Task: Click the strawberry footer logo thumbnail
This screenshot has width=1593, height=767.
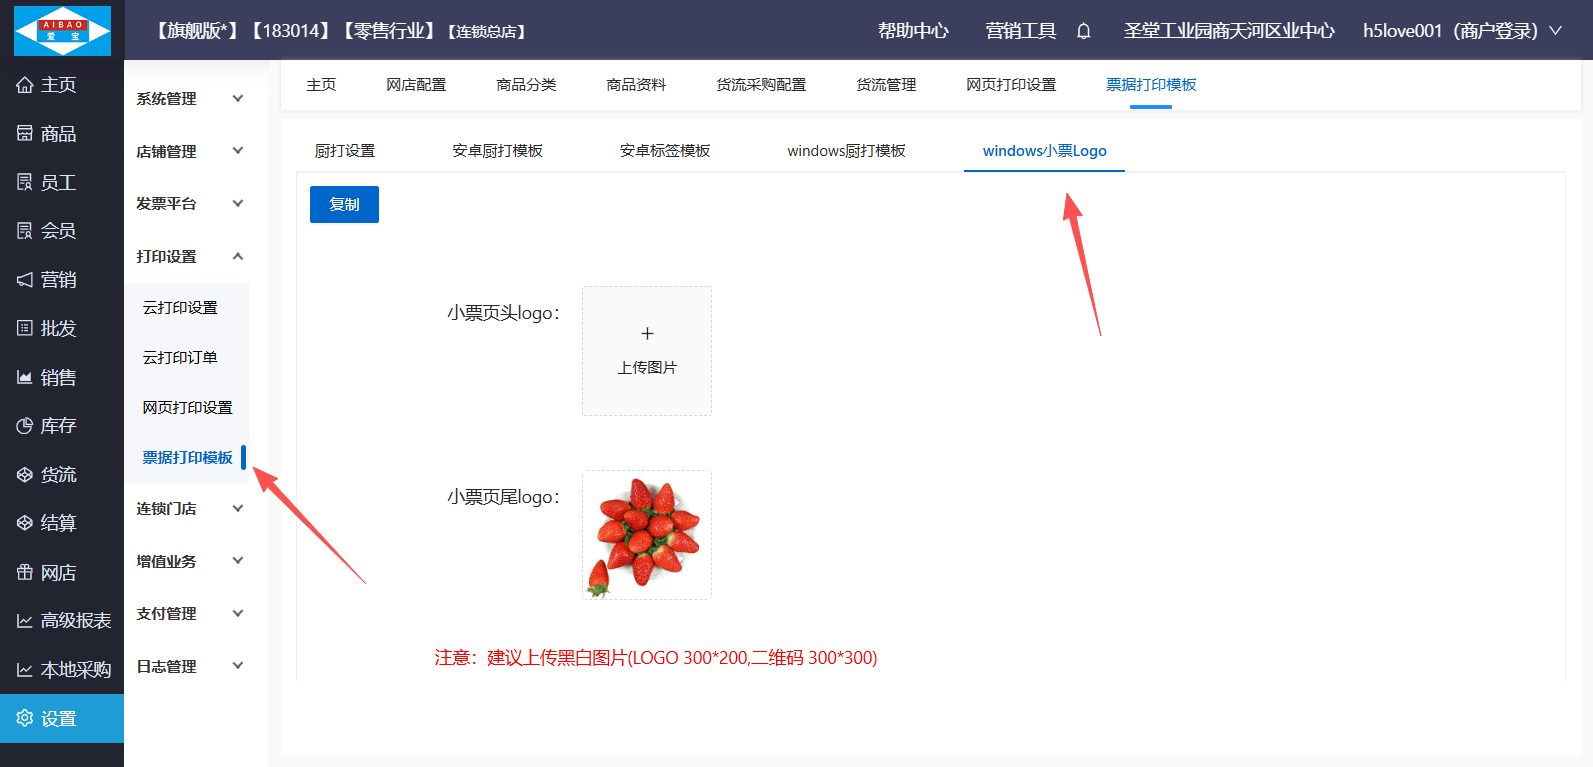Action: [x=647, y=535]
